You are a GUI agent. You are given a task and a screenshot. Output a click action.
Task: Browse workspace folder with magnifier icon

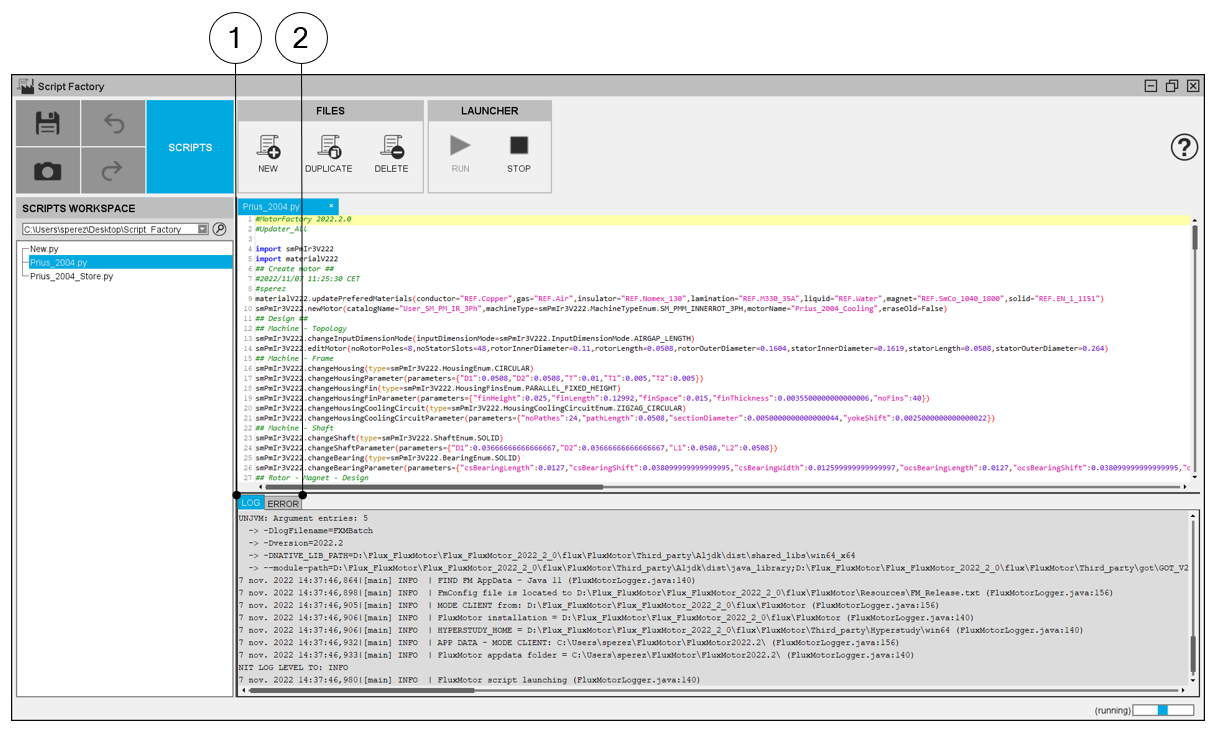click(x=220, y=229)
